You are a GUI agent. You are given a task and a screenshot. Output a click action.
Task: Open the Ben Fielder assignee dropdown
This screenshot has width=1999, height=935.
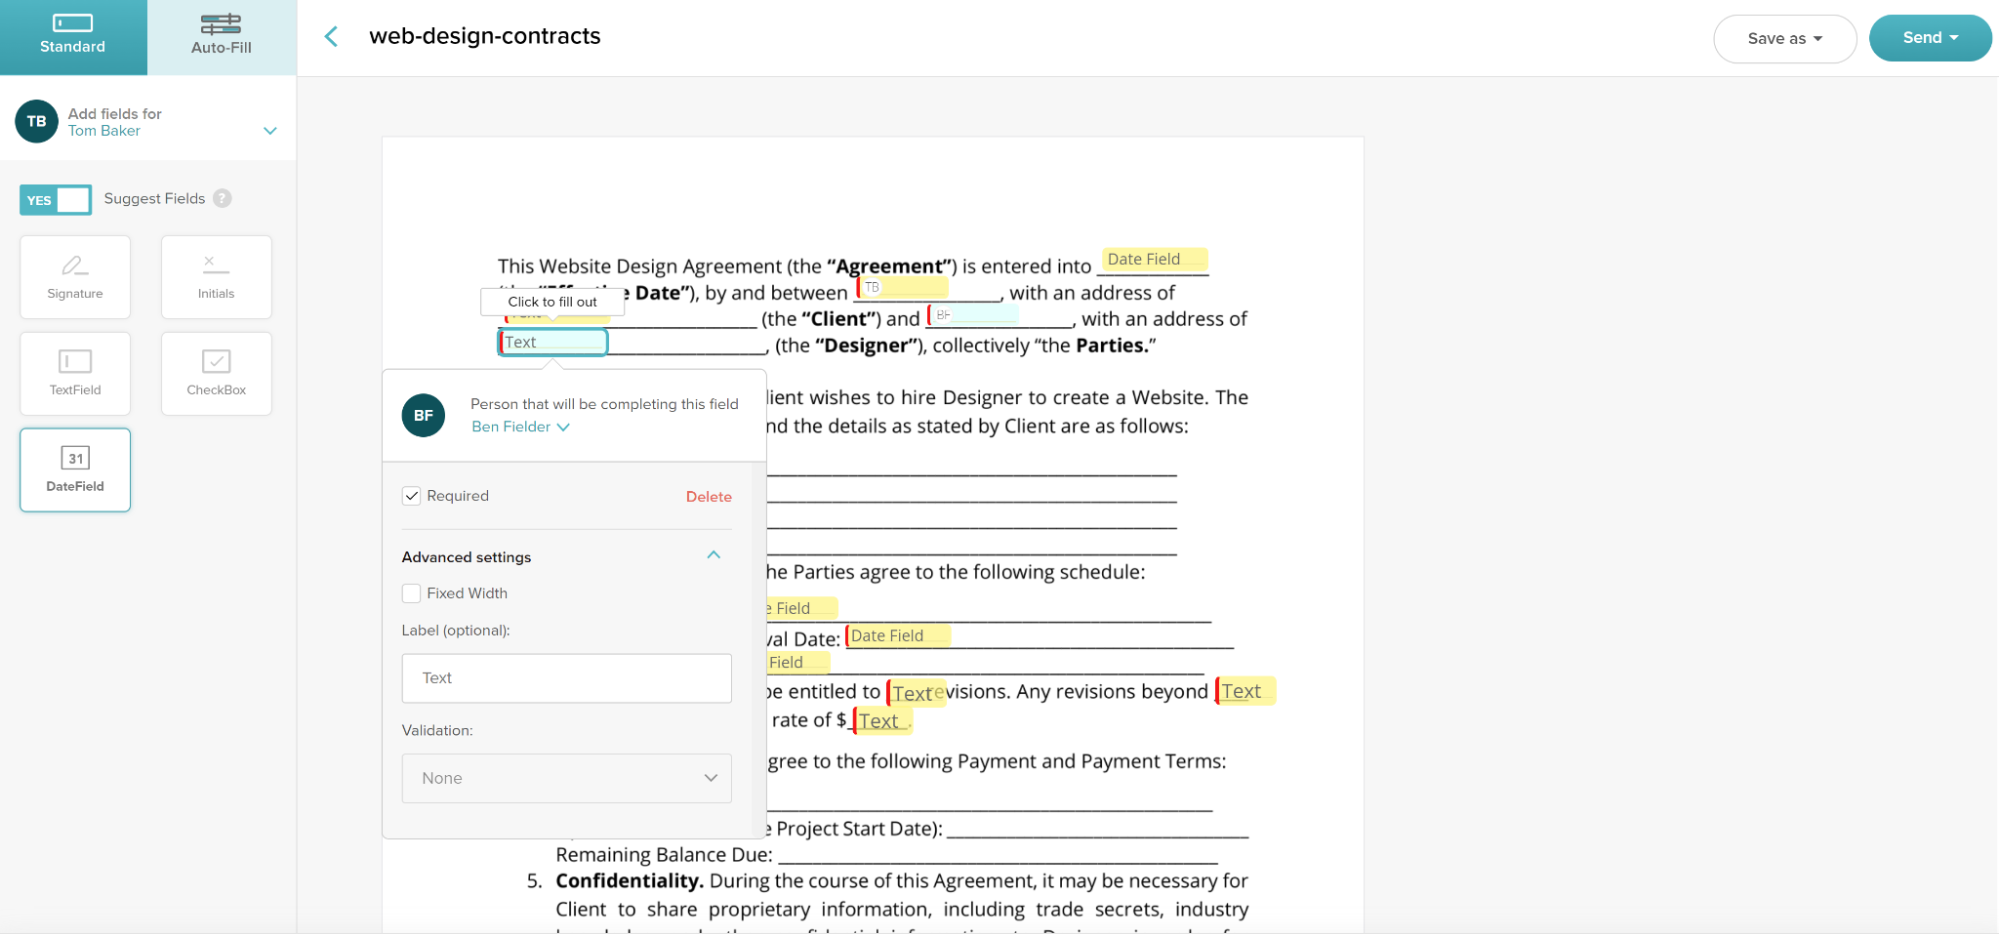coord(520,426)
